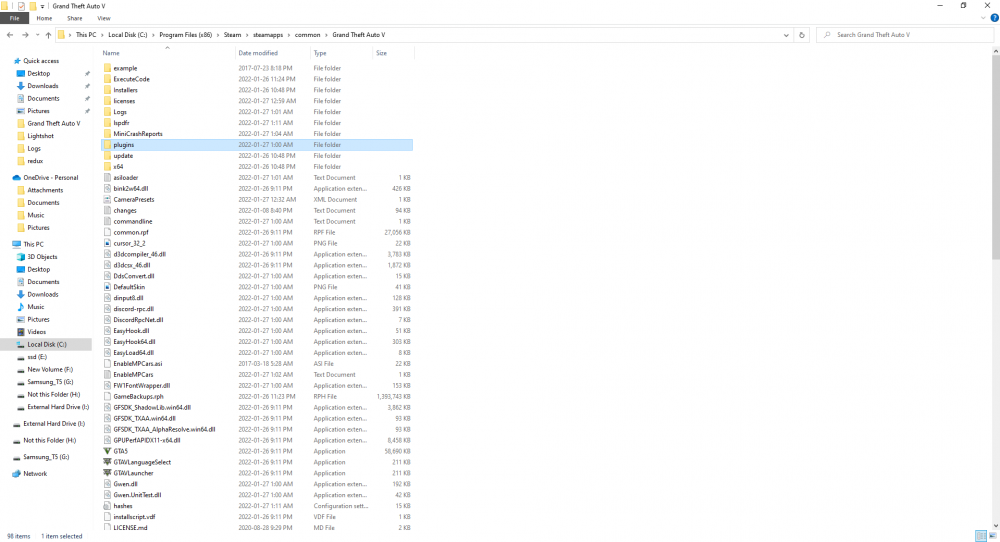Open 3D Objects under This PC

42,257
